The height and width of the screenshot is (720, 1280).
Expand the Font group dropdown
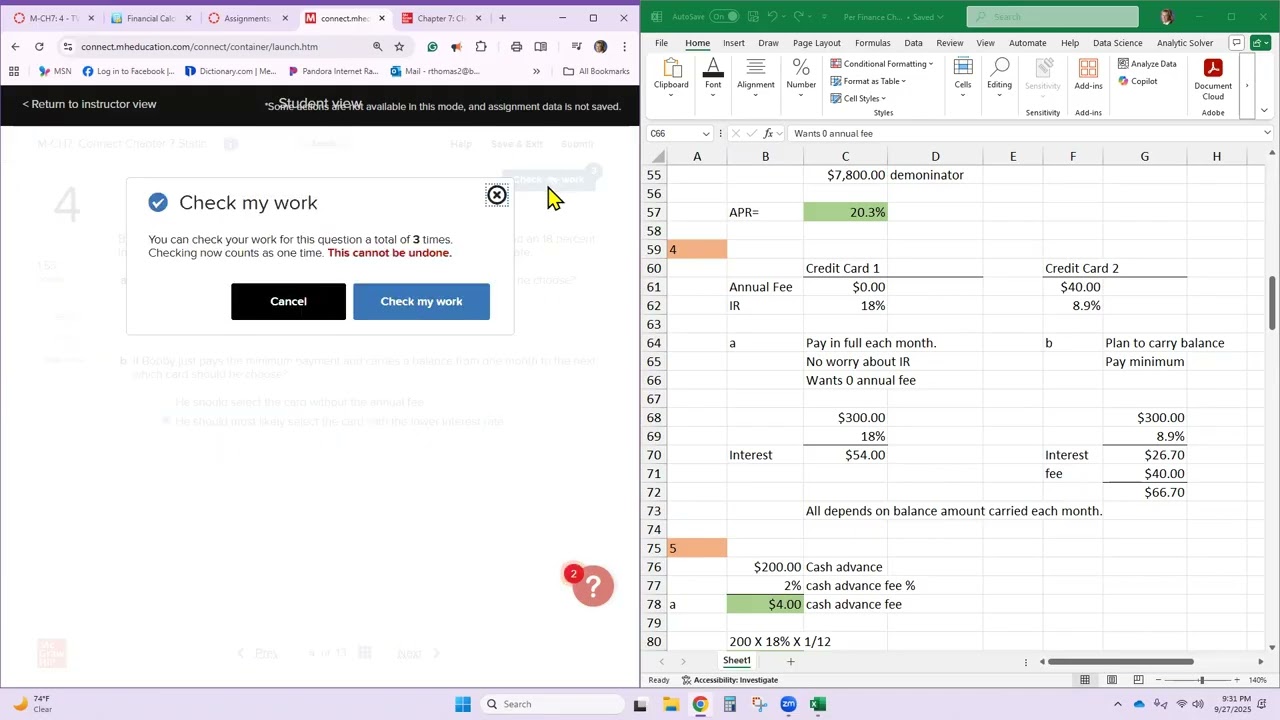(713, 76)
